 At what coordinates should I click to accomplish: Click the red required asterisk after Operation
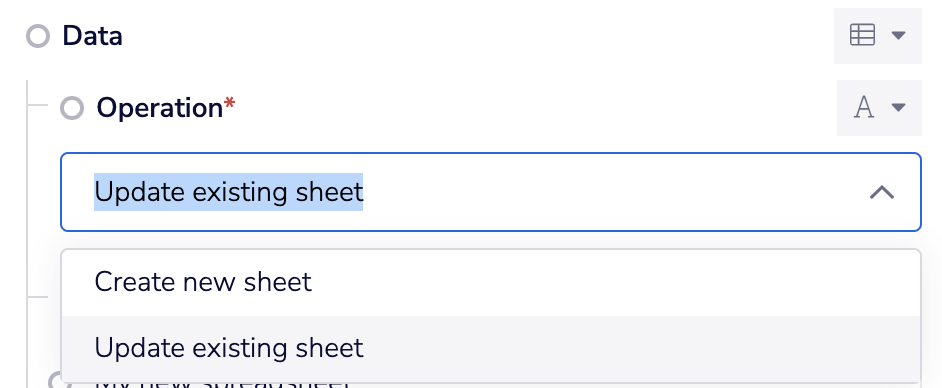(x=229, y=105)
